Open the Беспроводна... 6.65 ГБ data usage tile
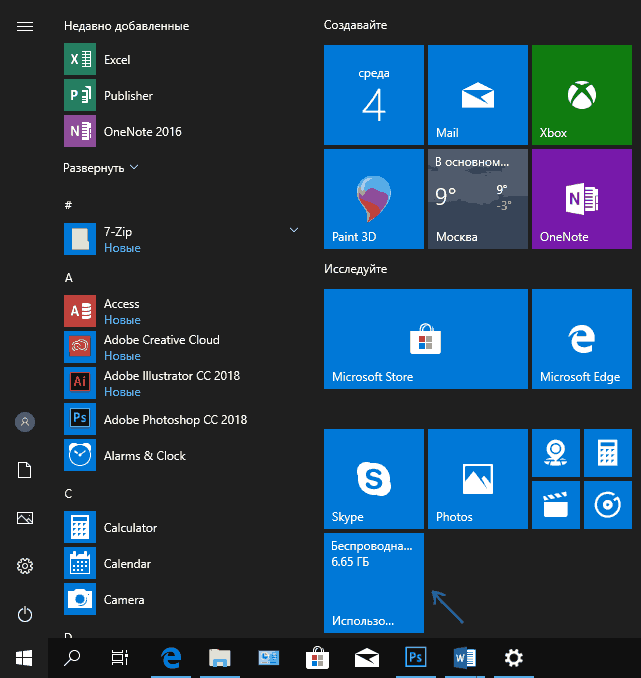This screenshot has height=678, width=641. click(x=374, y=583)
